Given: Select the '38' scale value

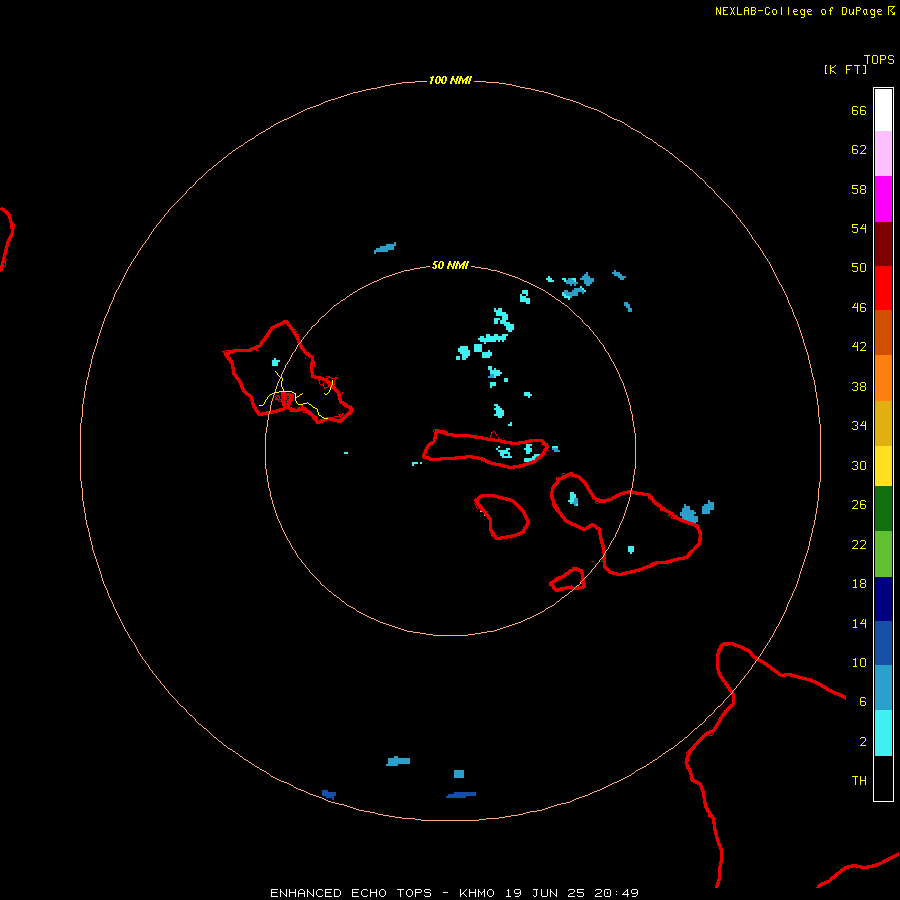Looking at the screenshot, I should (859, 387).
